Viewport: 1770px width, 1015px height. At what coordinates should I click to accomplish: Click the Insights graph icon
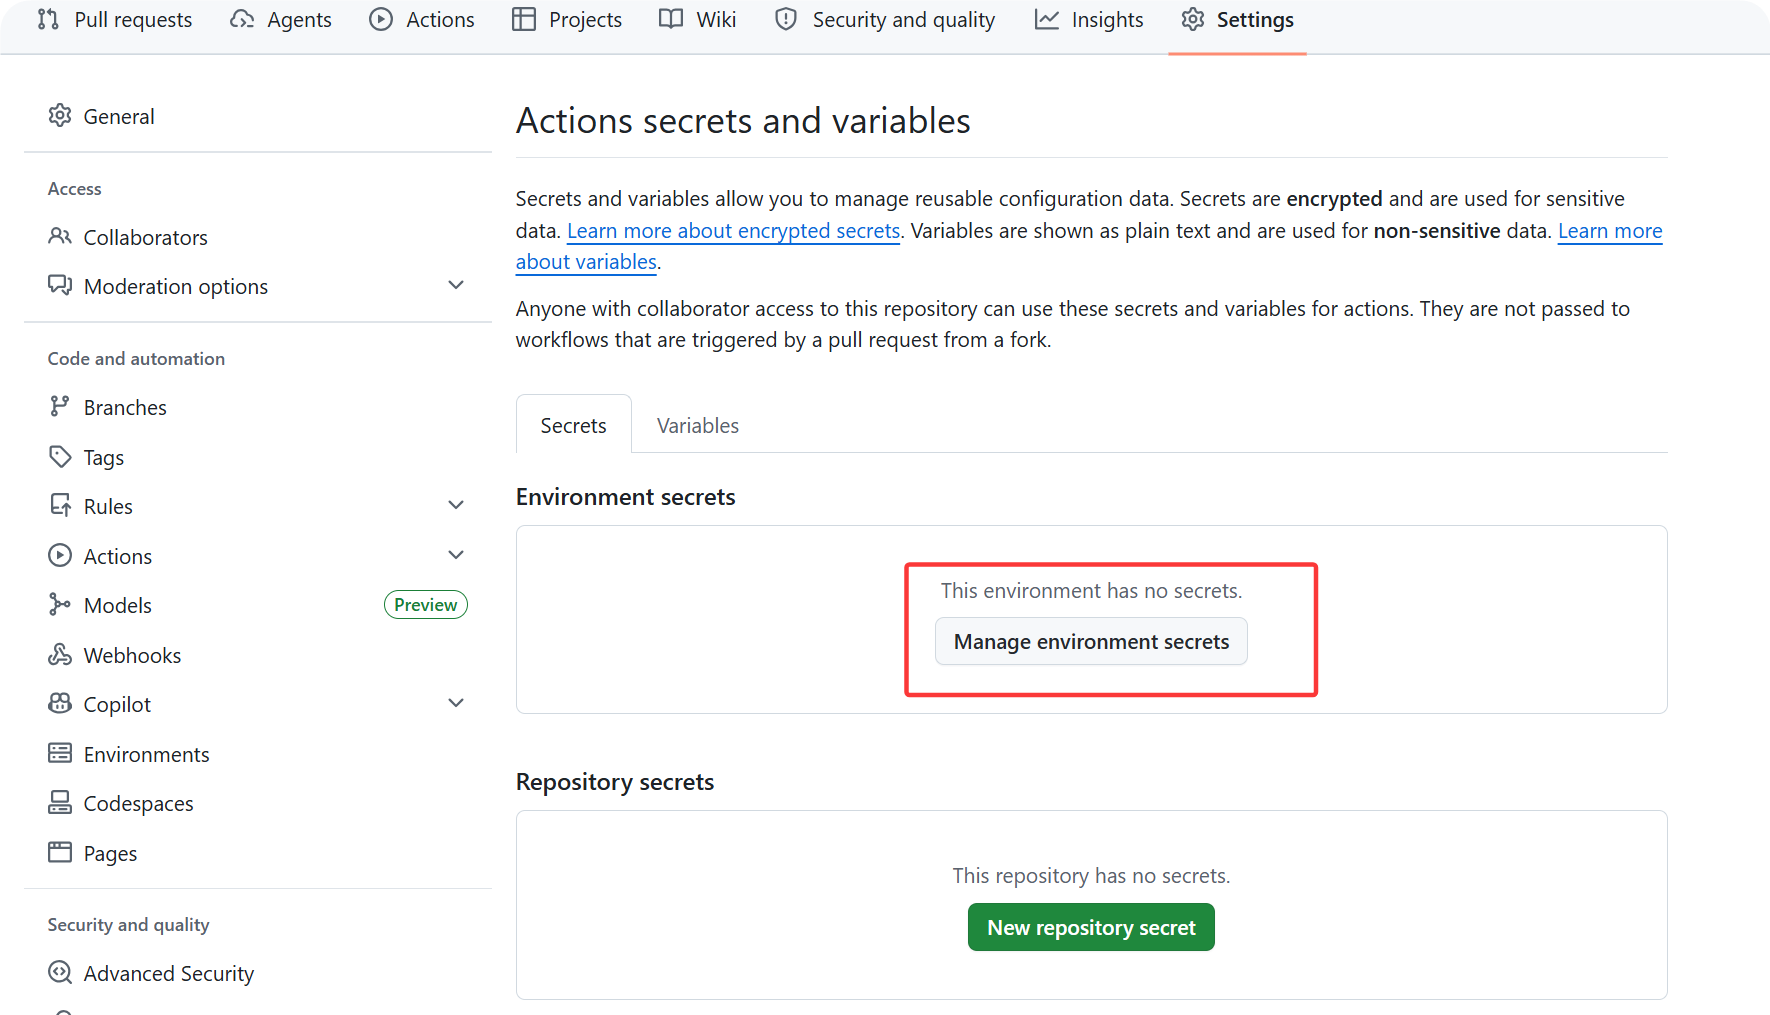click(1047, 19)
